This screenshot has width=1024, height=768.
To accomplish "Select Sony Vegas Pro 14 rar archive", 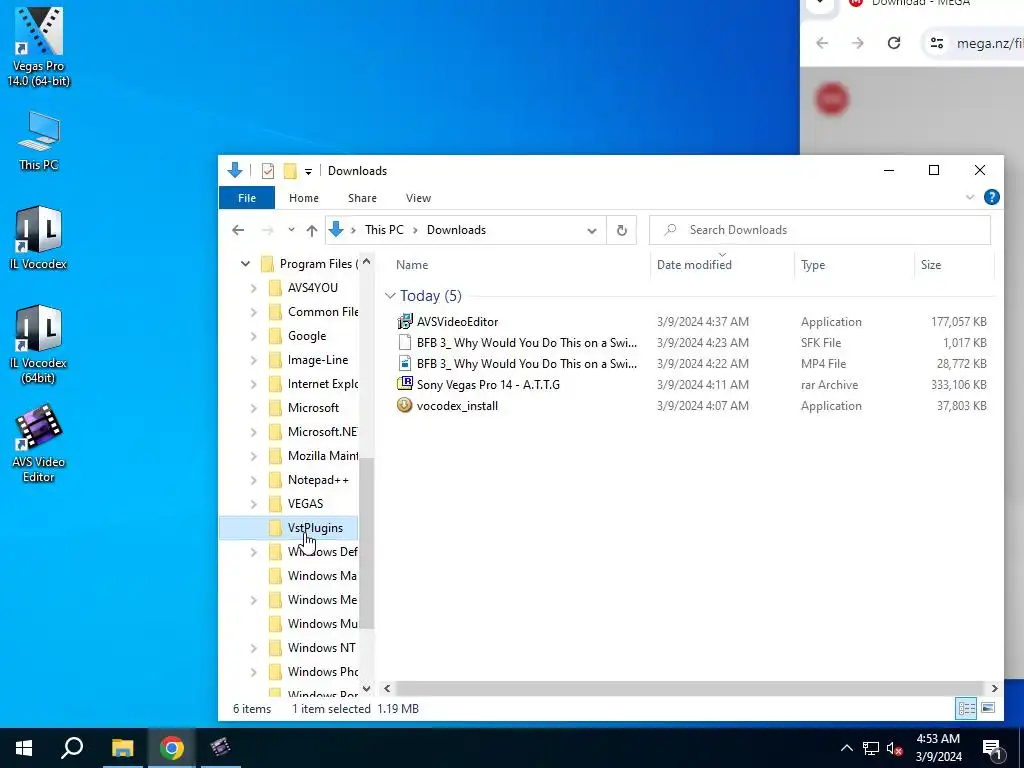I will coord(478,385).
